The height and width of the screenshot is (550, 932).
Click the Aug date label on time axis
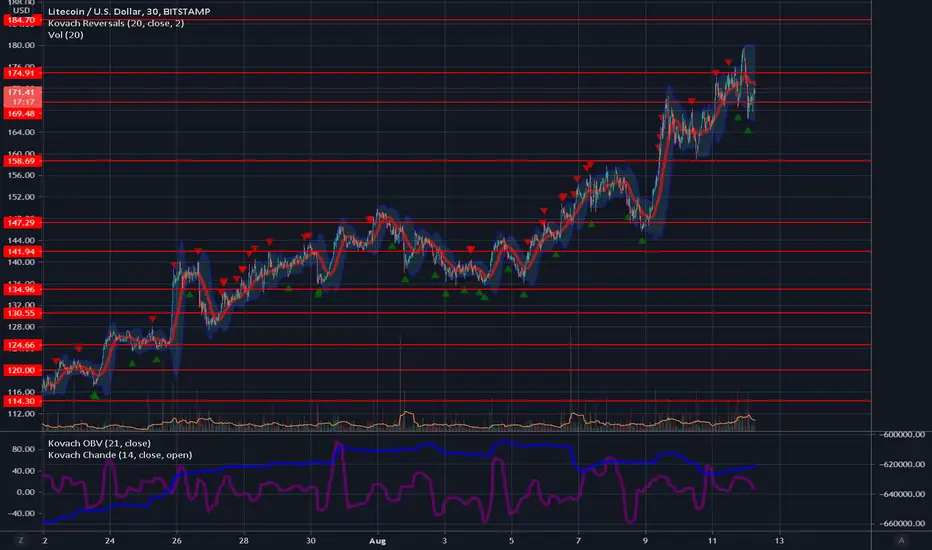point(377,540)
